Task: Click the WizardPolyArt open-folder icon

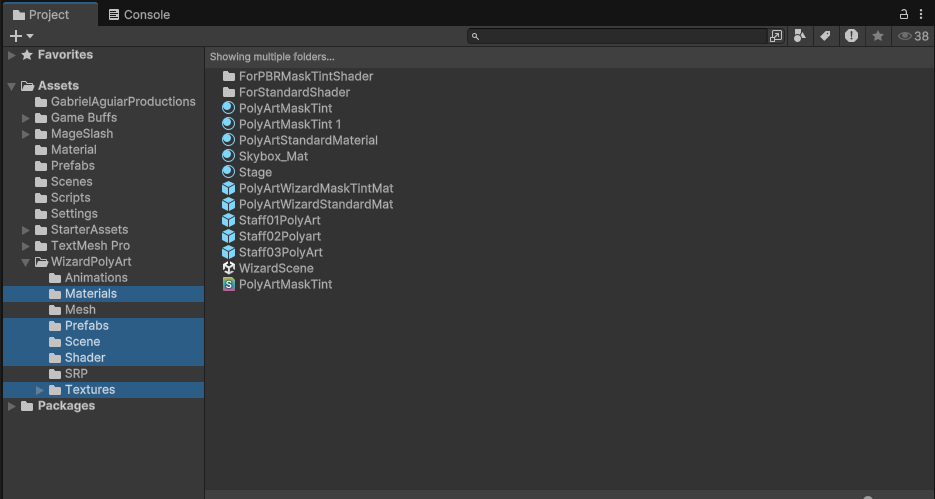Action: (x=41, y=262)
